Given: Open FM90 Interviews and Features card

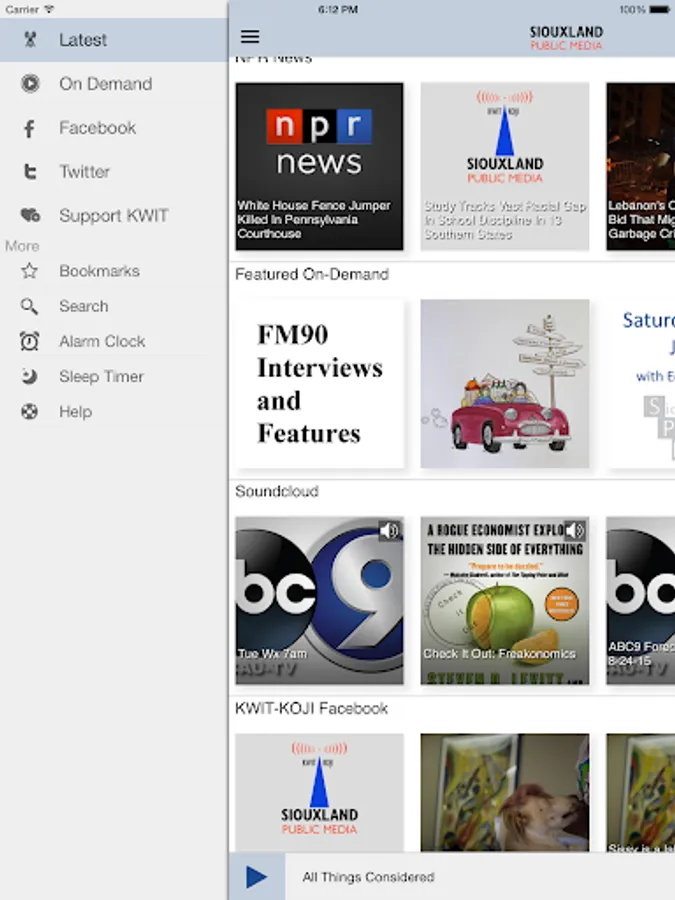Looking at the screenshot, I should 319,383.
